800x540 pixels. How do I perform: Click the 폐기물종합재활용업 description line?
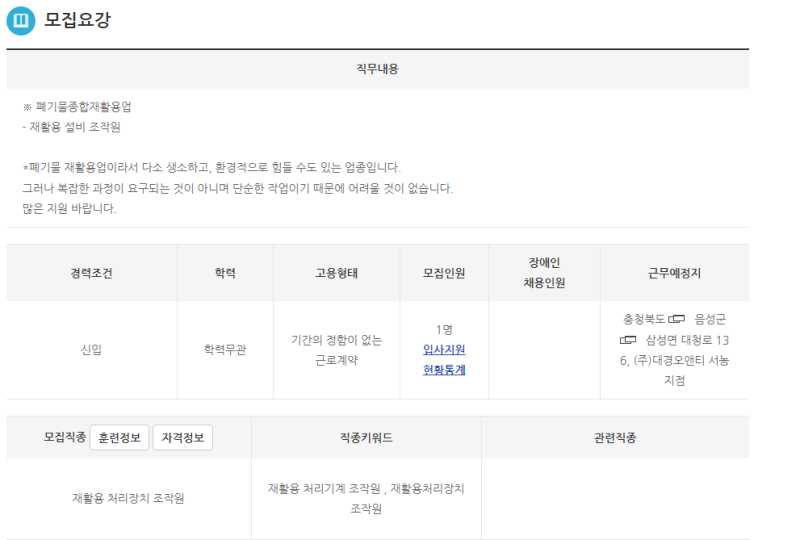tap(84, 106)
